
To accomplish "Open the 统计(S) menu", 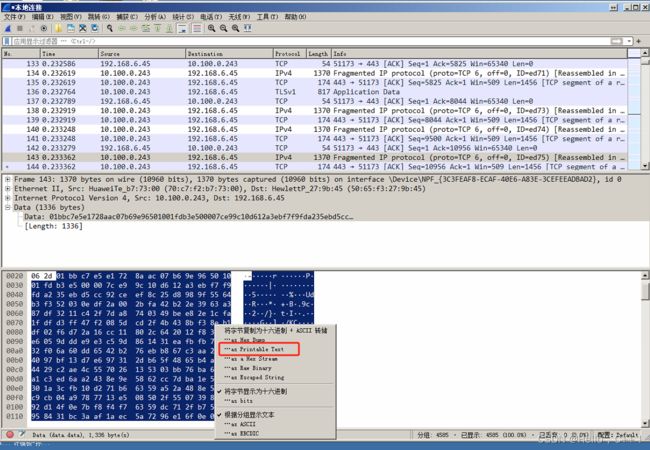I will (183, 17).
